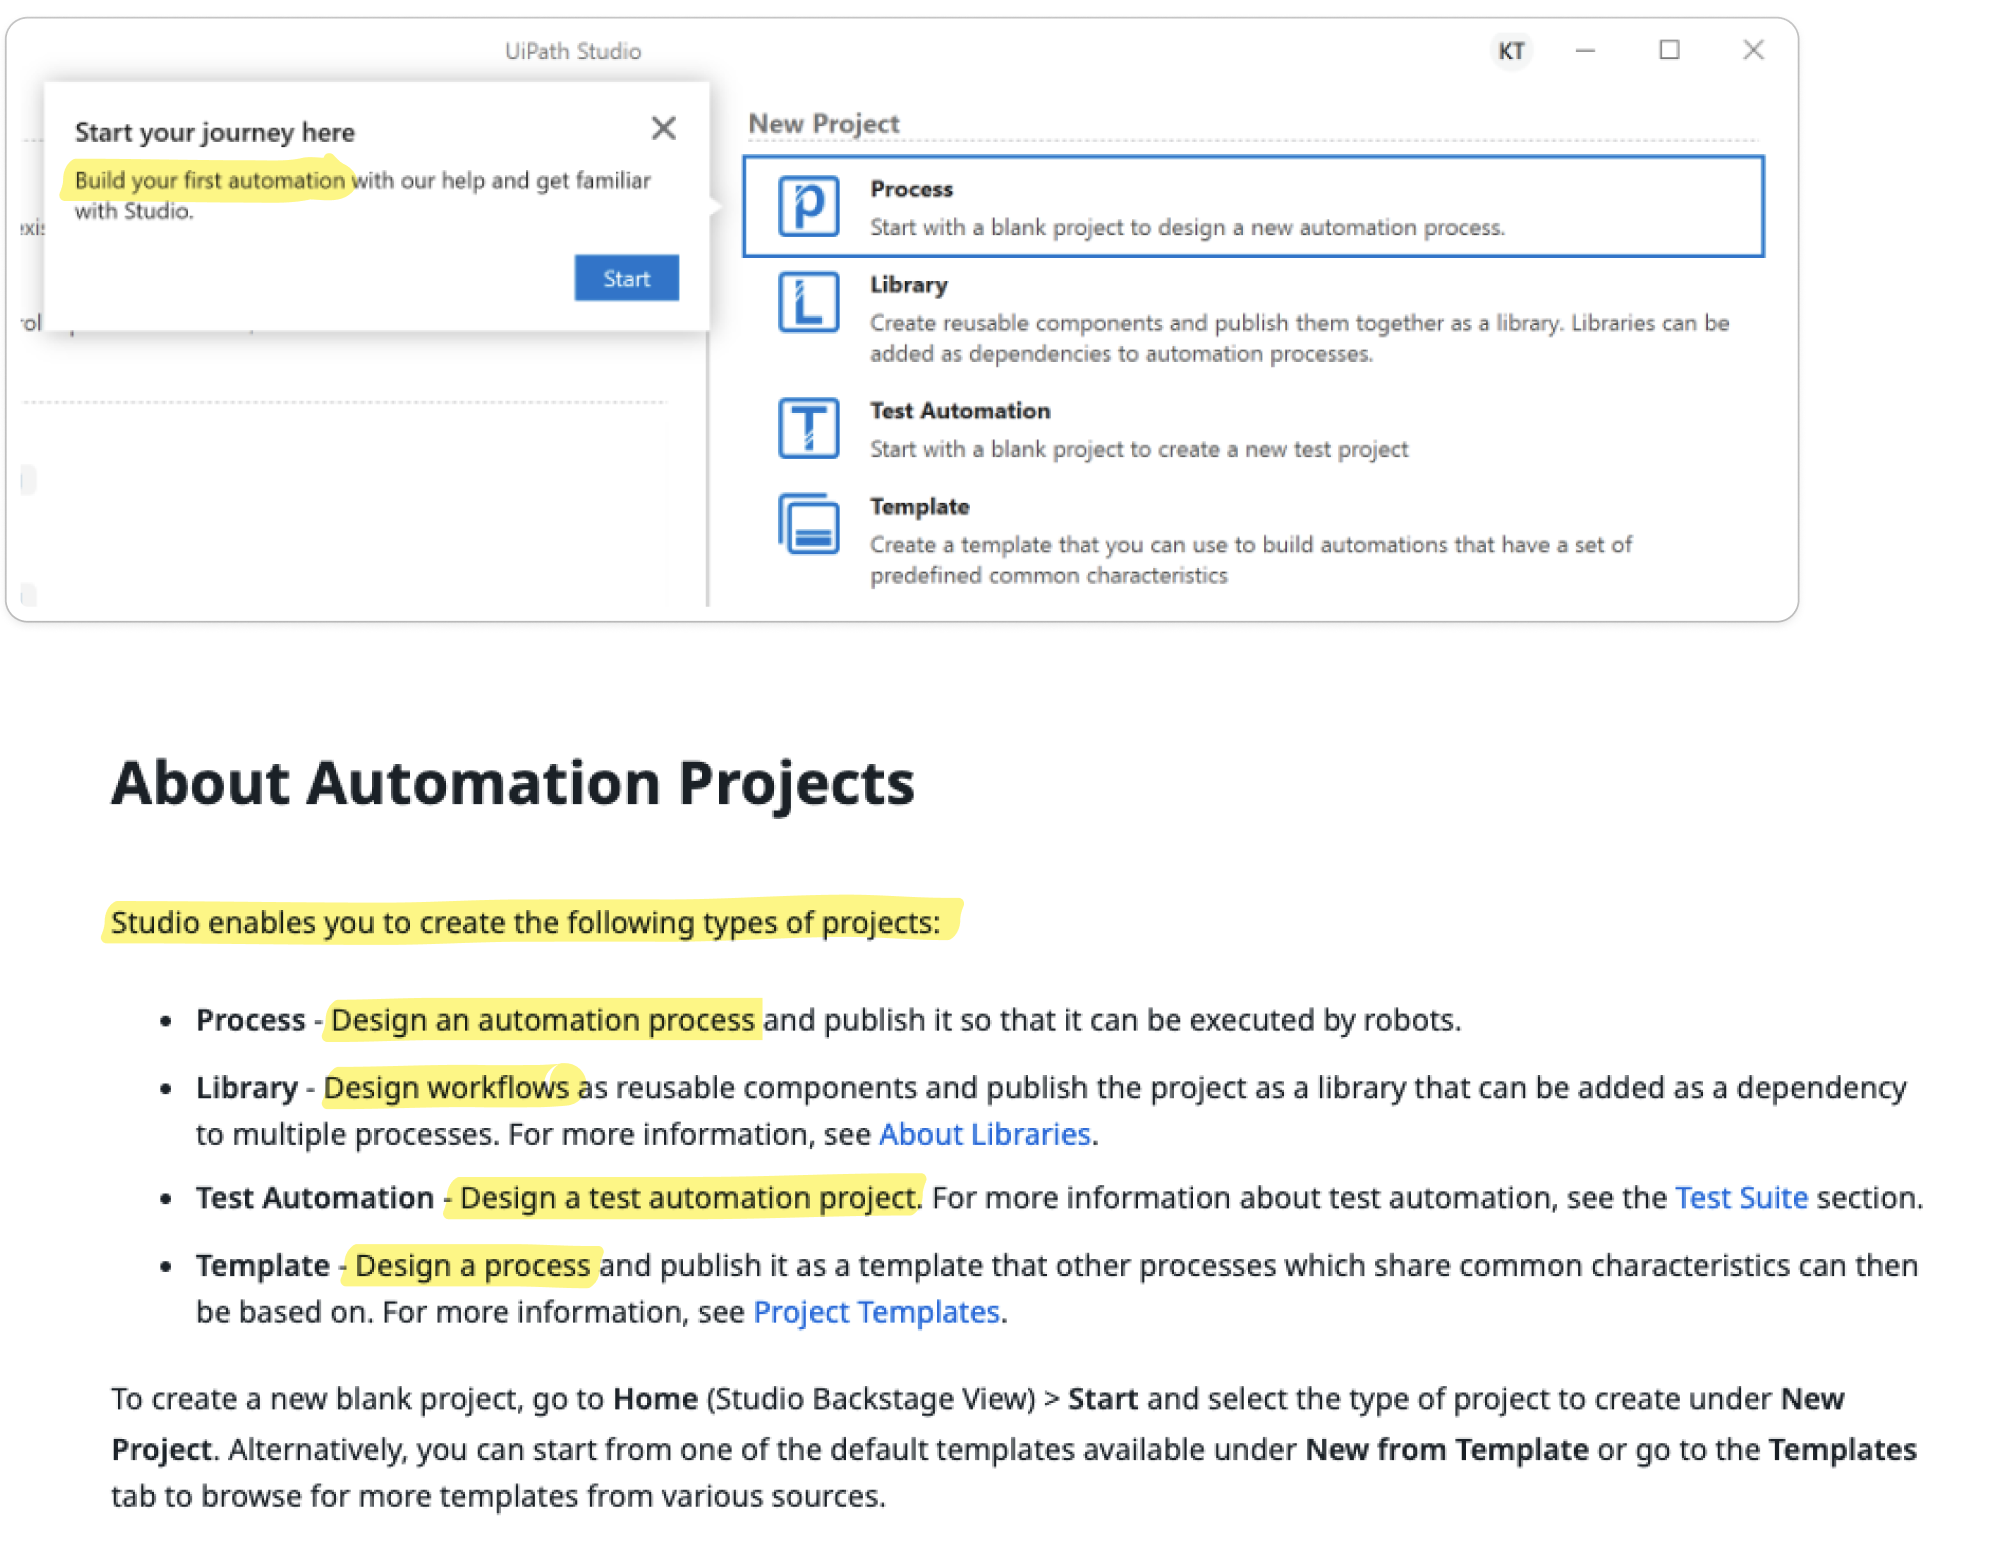Click highlighted 'Design an automation process' text
The image size is (2002, 1544).
(542, 1020)
